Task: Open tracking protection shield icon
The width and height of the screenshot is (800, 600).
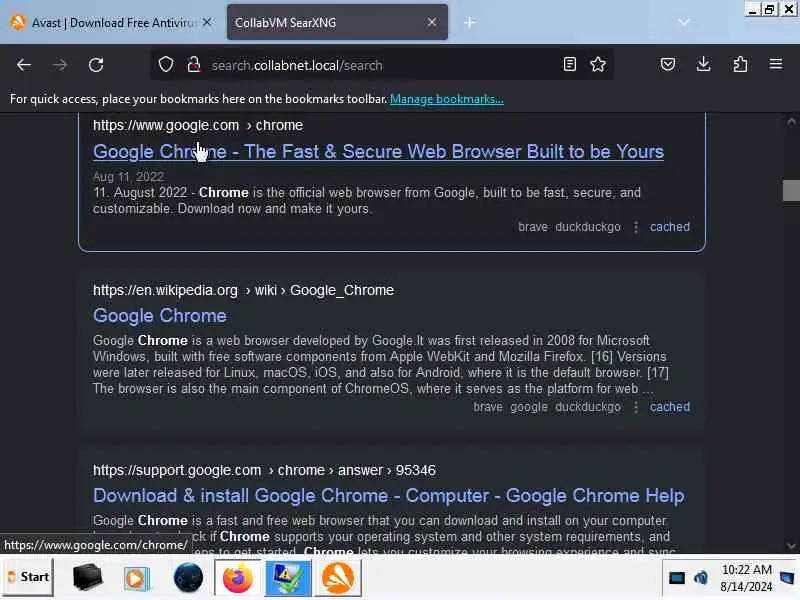Action: [x=166, y=65]
